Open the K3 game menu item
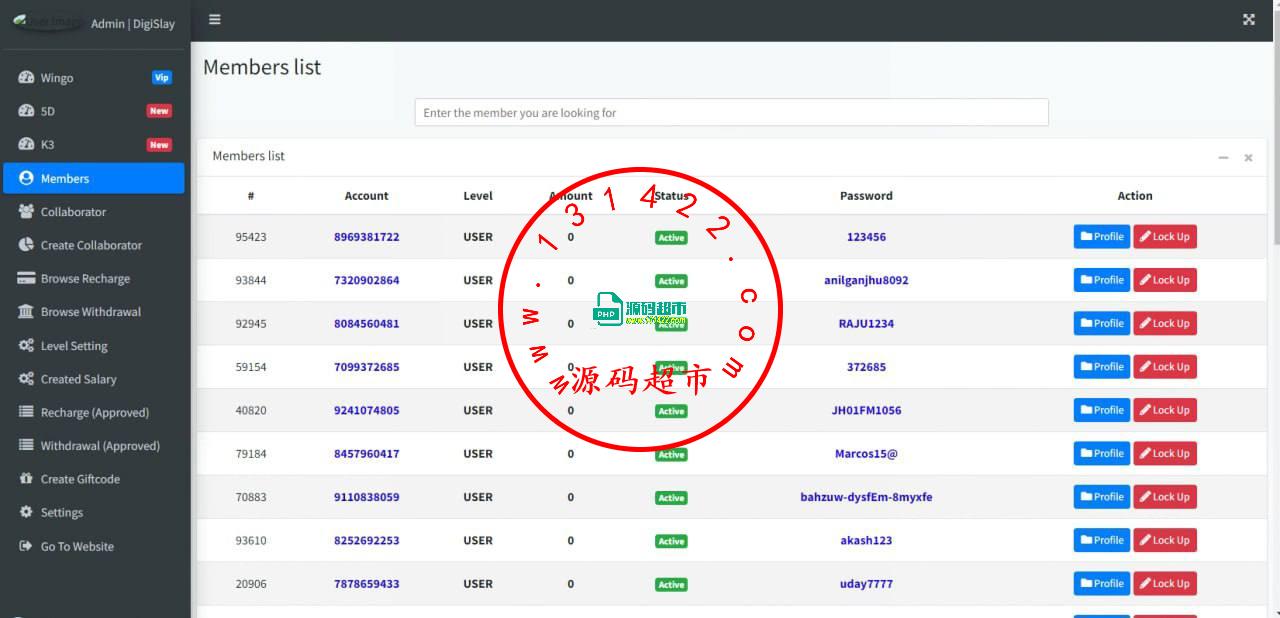This screenshot has height=618, width=1280. click(95, 145)
